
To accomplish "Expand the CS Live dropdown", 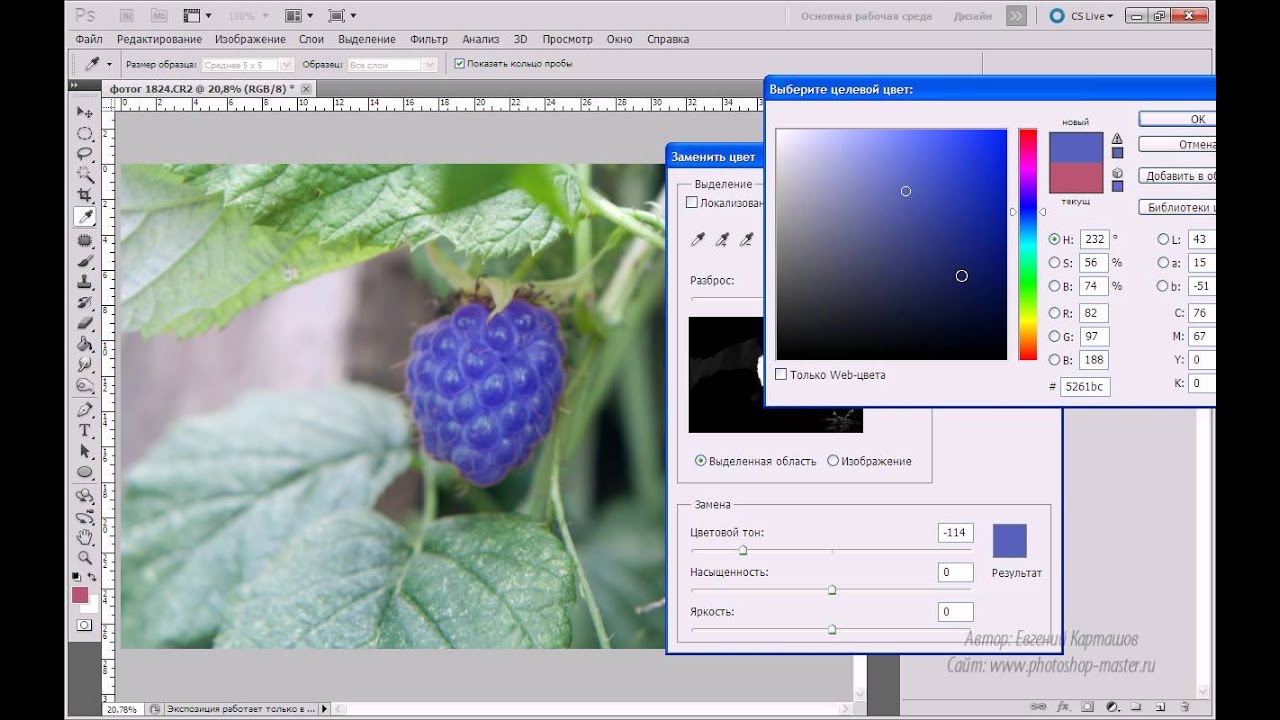I will point(1081,16).
